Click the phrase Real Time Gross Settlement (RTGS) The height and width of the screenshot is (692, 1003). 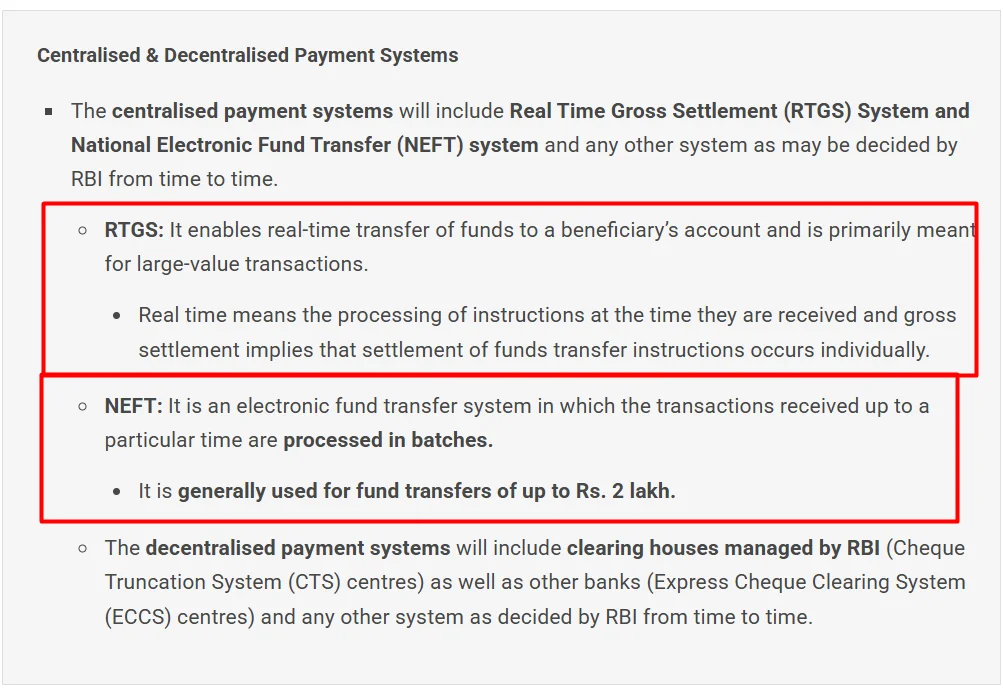681,111
